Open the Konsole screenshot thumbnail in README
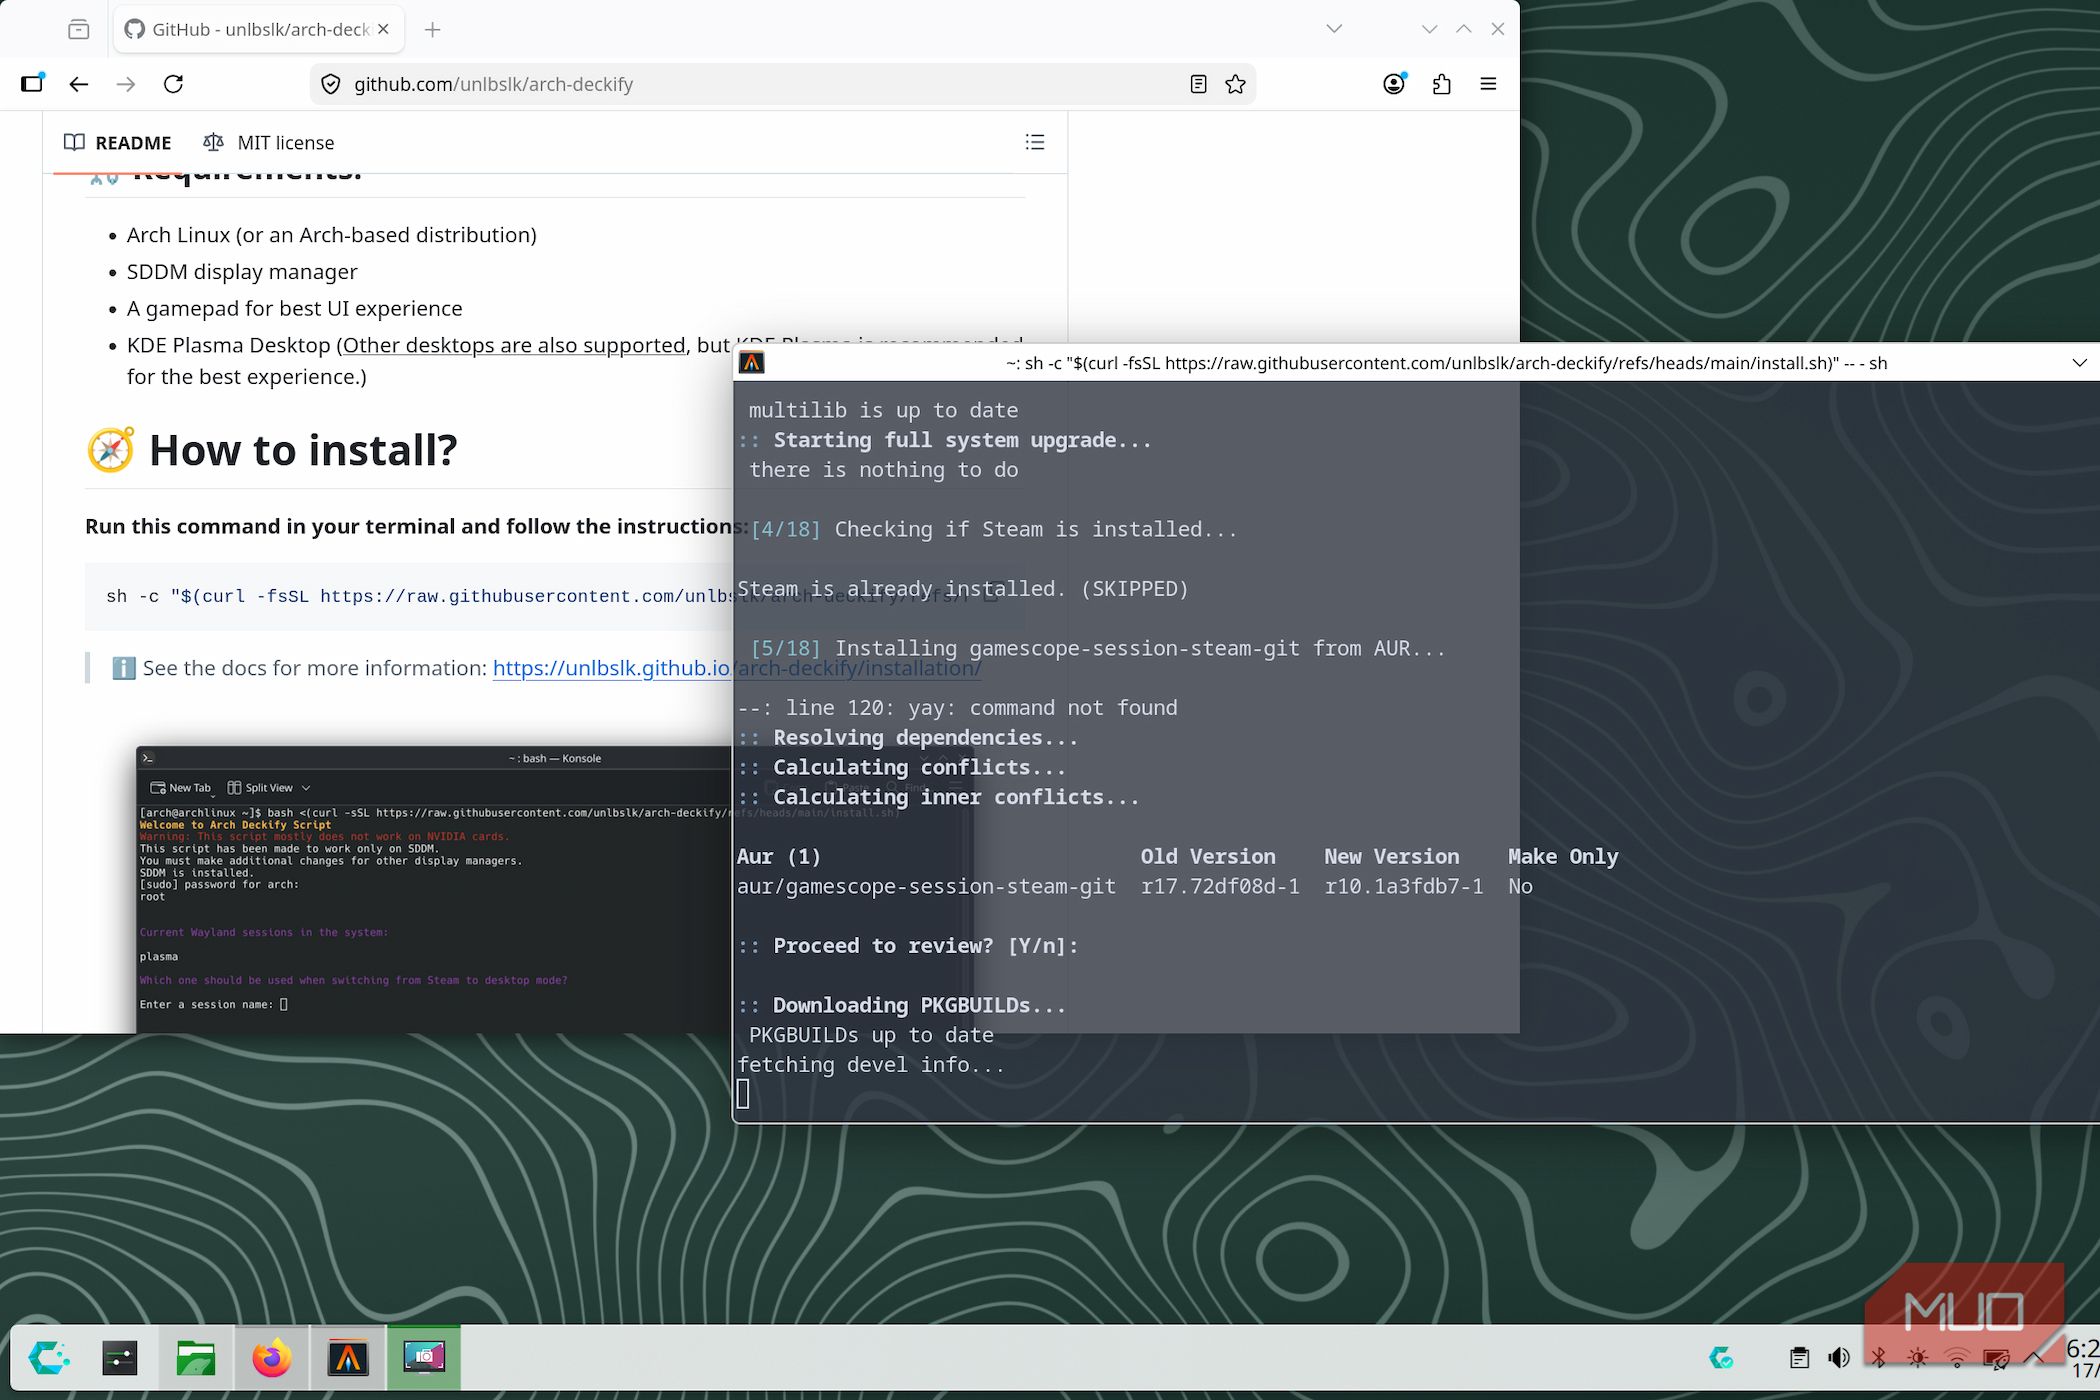2100x1400 pixels. click(435, 890)
